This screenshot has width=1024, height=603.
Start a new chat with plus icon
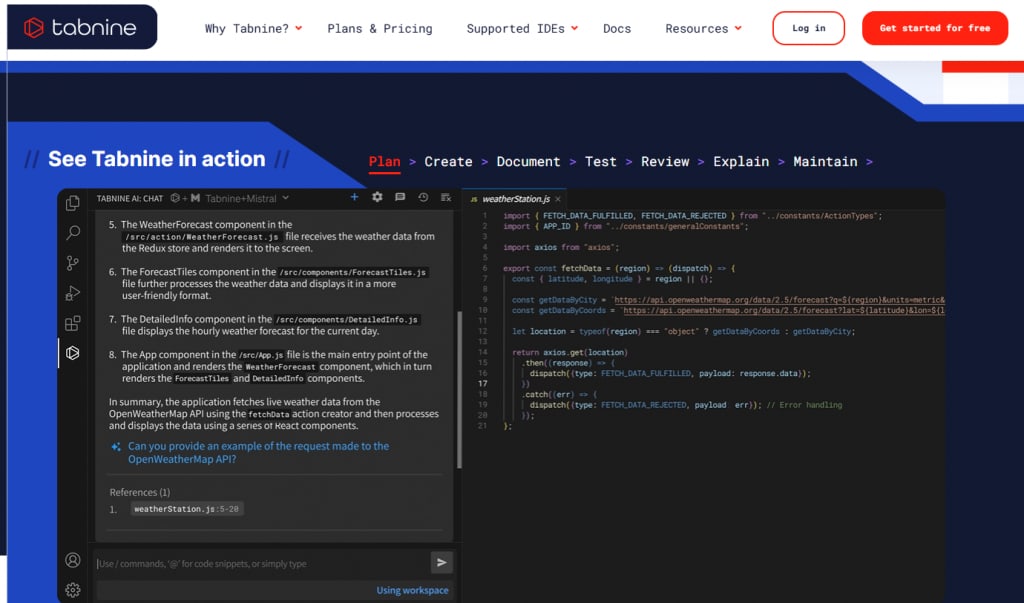[x=354, y=197]
